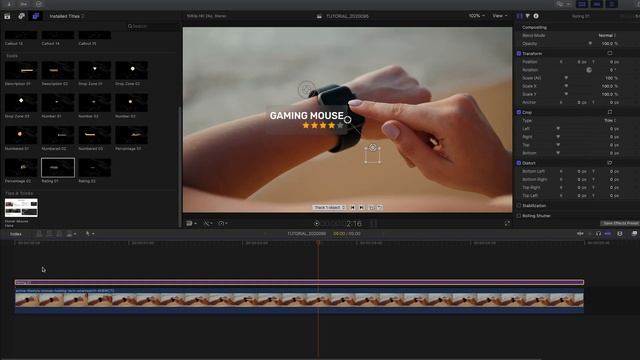
Task: Click the tracker analyze backward button
Action: click(352, 207)
